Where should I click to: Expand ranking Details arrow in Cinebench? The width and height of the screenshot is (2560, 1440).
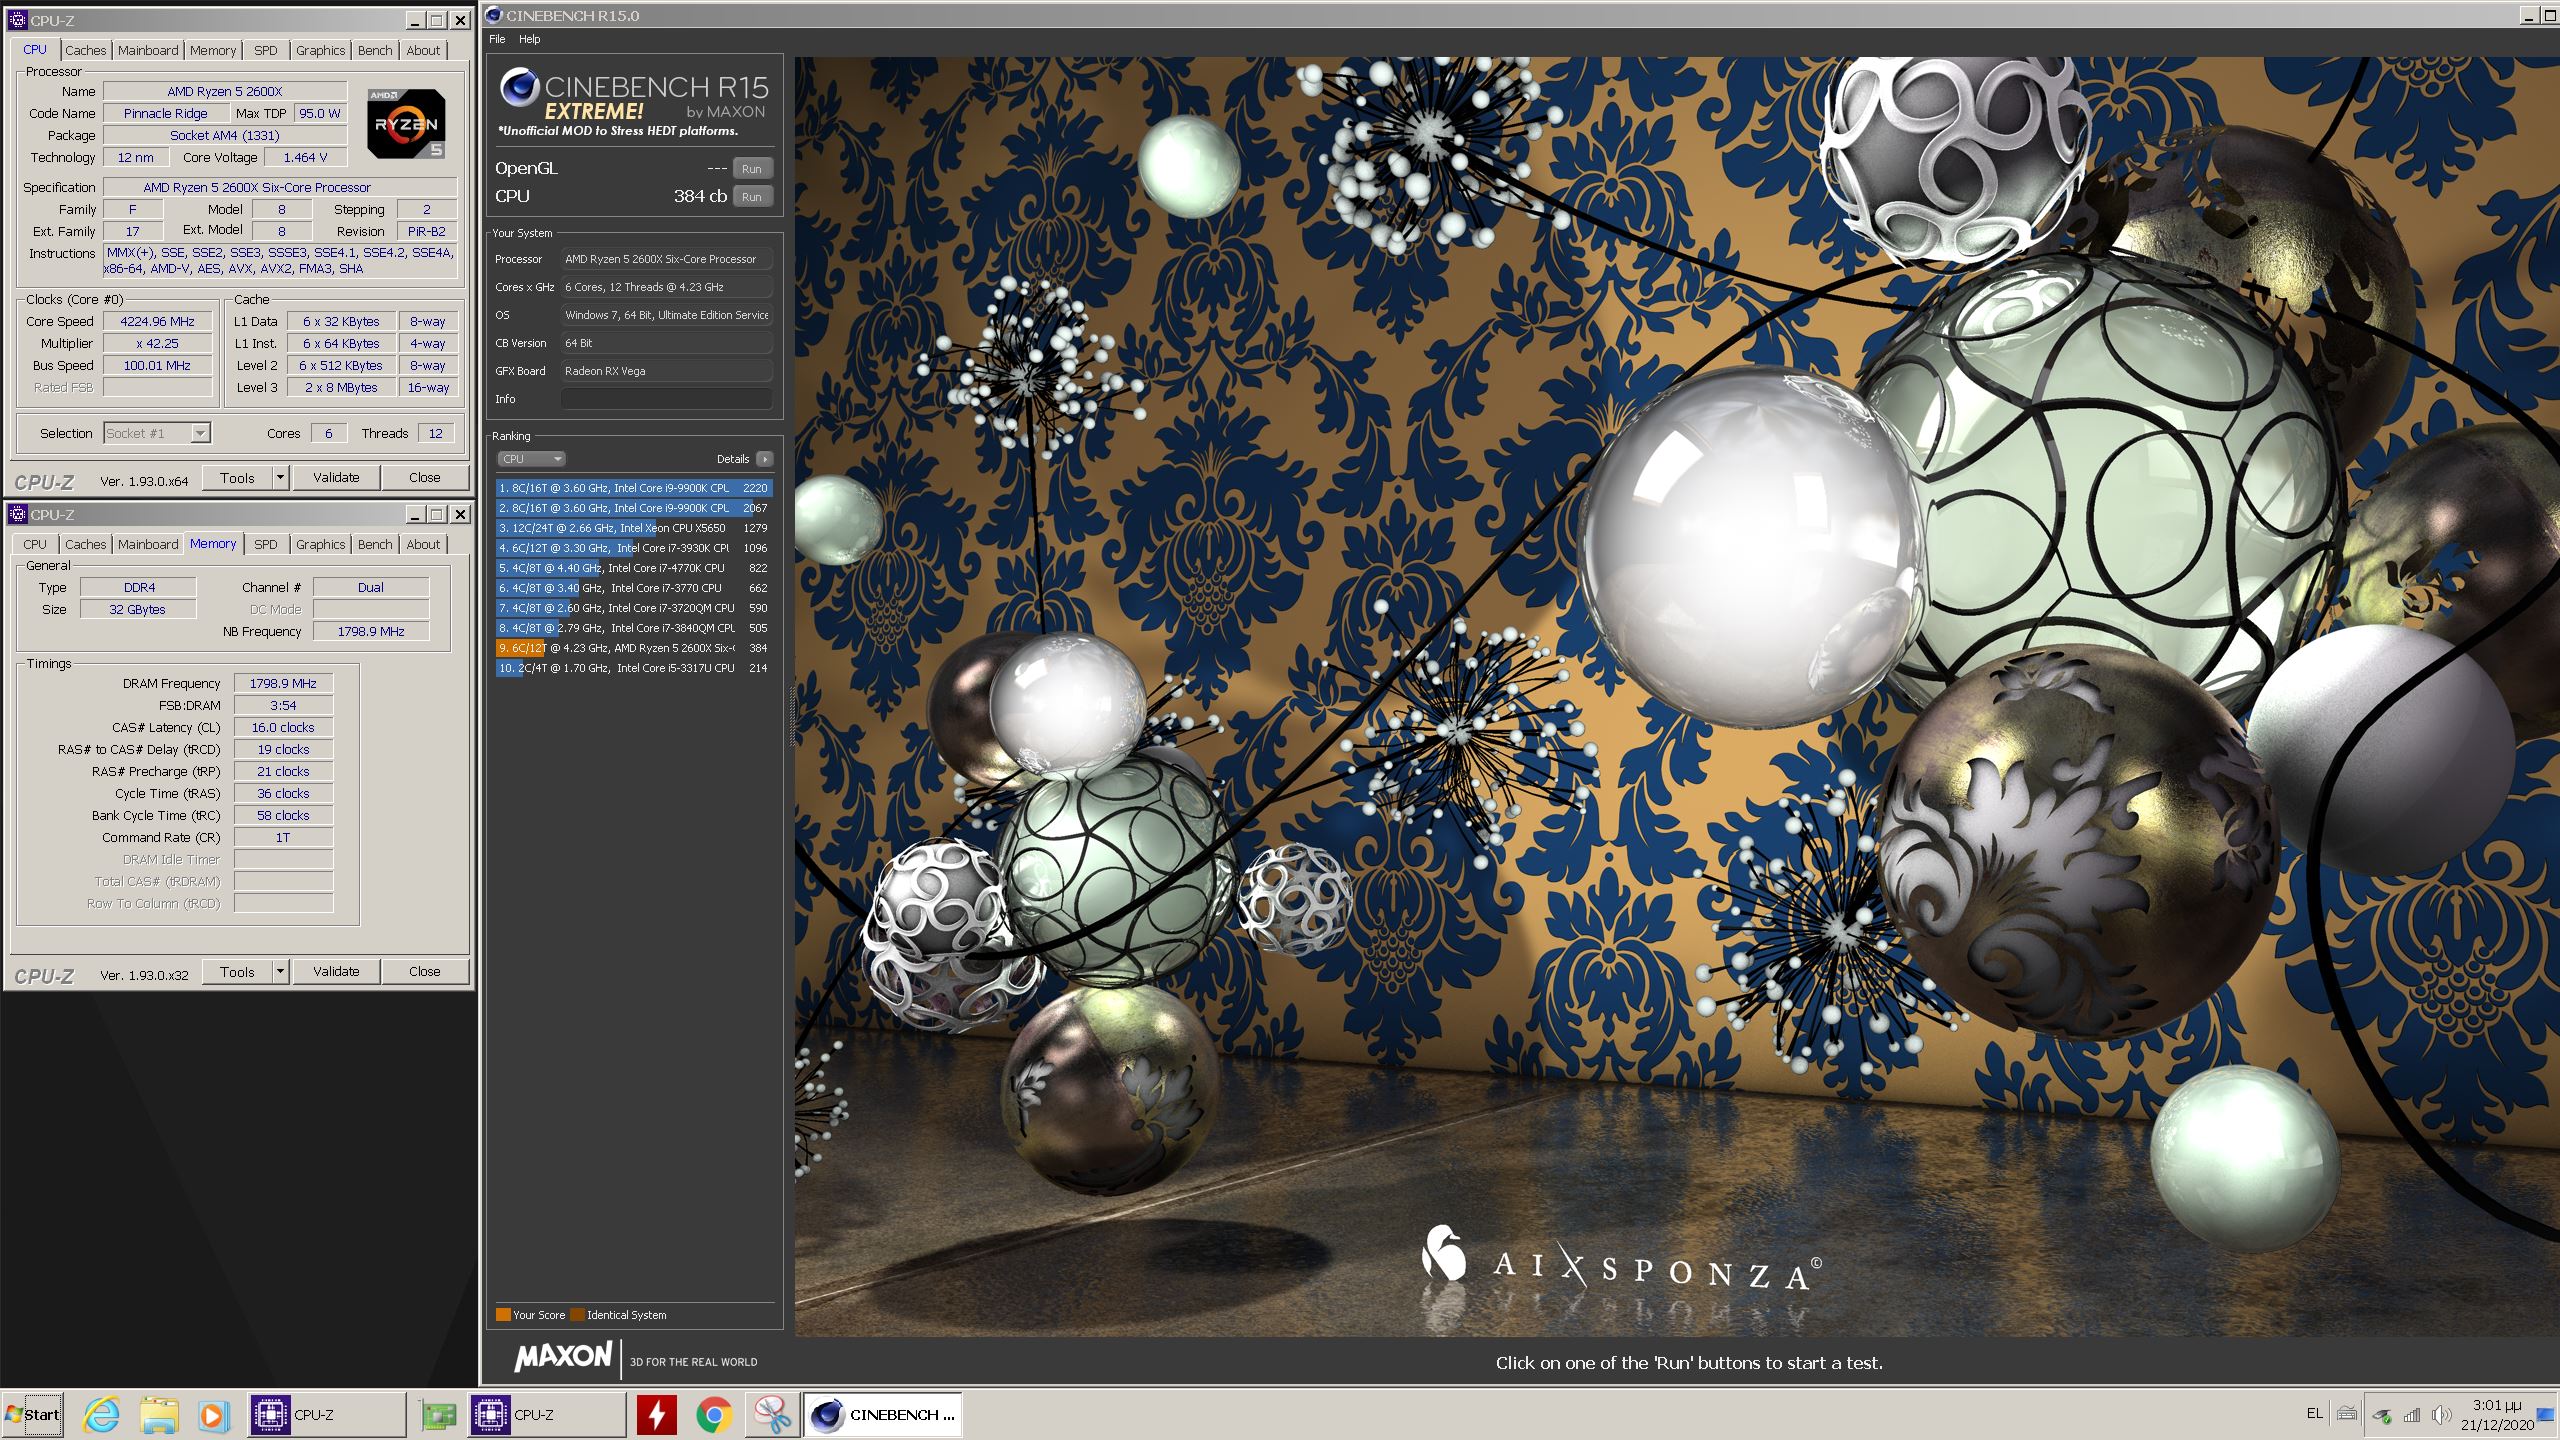pos(764,459)
